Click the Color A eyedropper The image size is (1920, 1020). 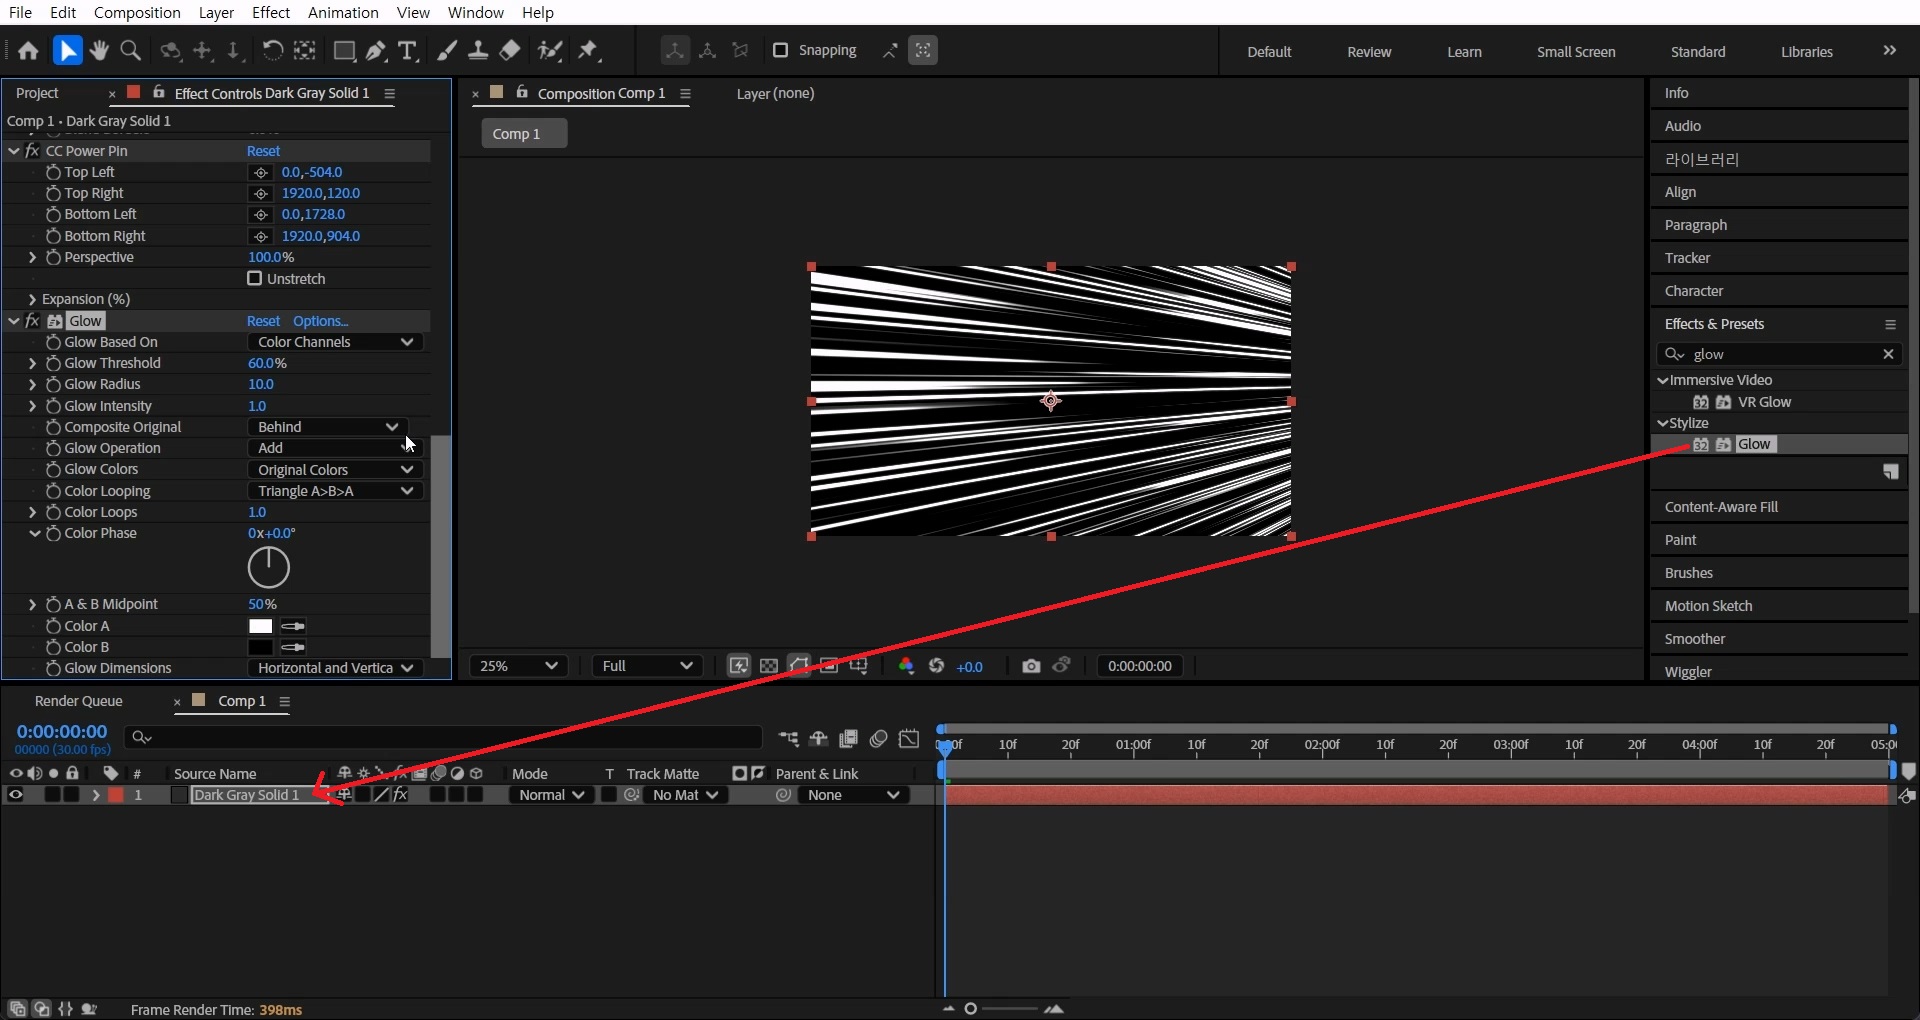click(x=293, y=626)
